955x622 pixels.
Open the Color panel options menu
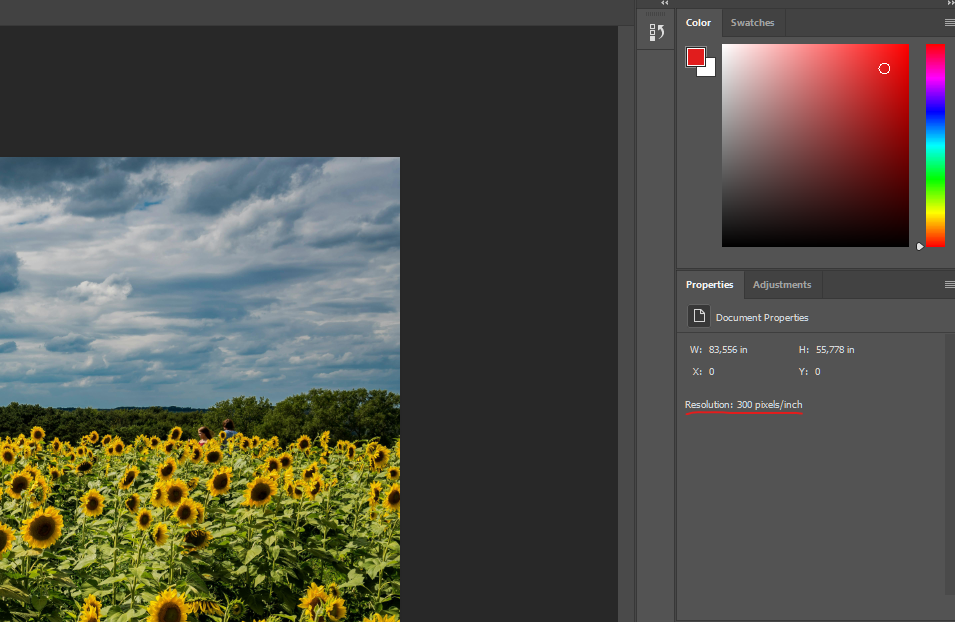pyautogui.click(x=949, y=23)
